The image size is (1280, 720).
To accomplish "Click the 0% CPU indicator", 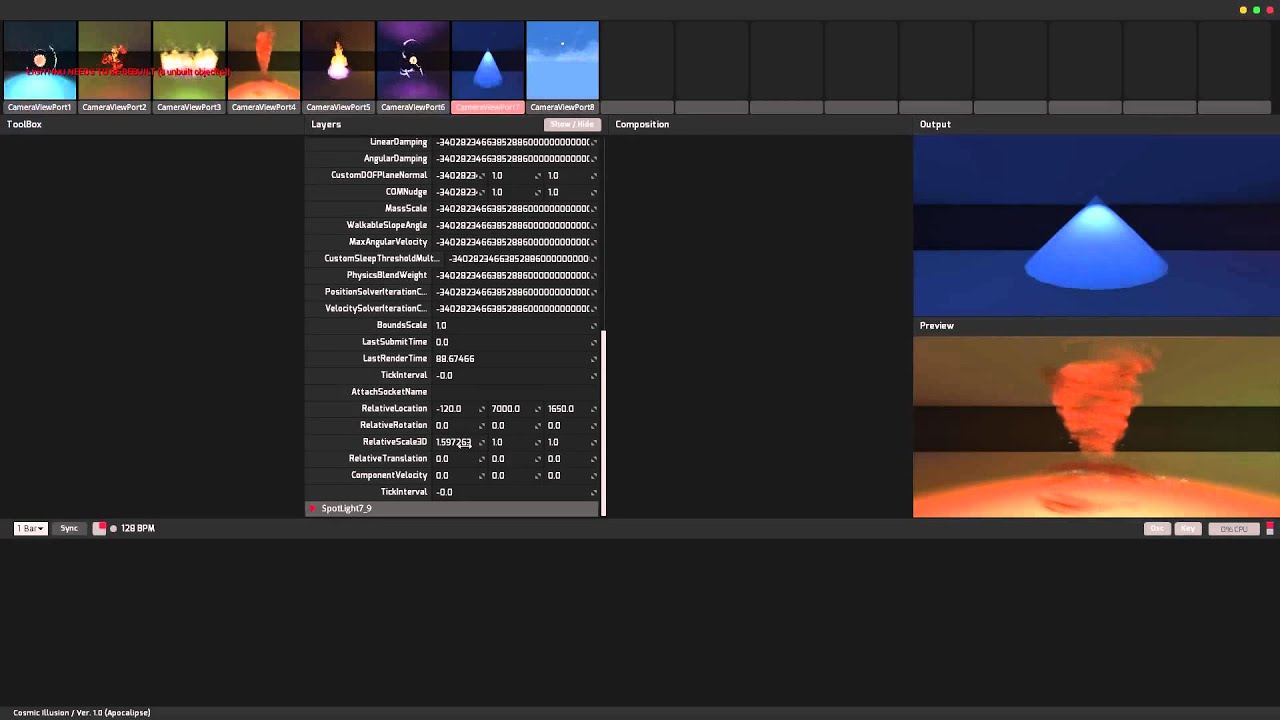I will 1234,528.
